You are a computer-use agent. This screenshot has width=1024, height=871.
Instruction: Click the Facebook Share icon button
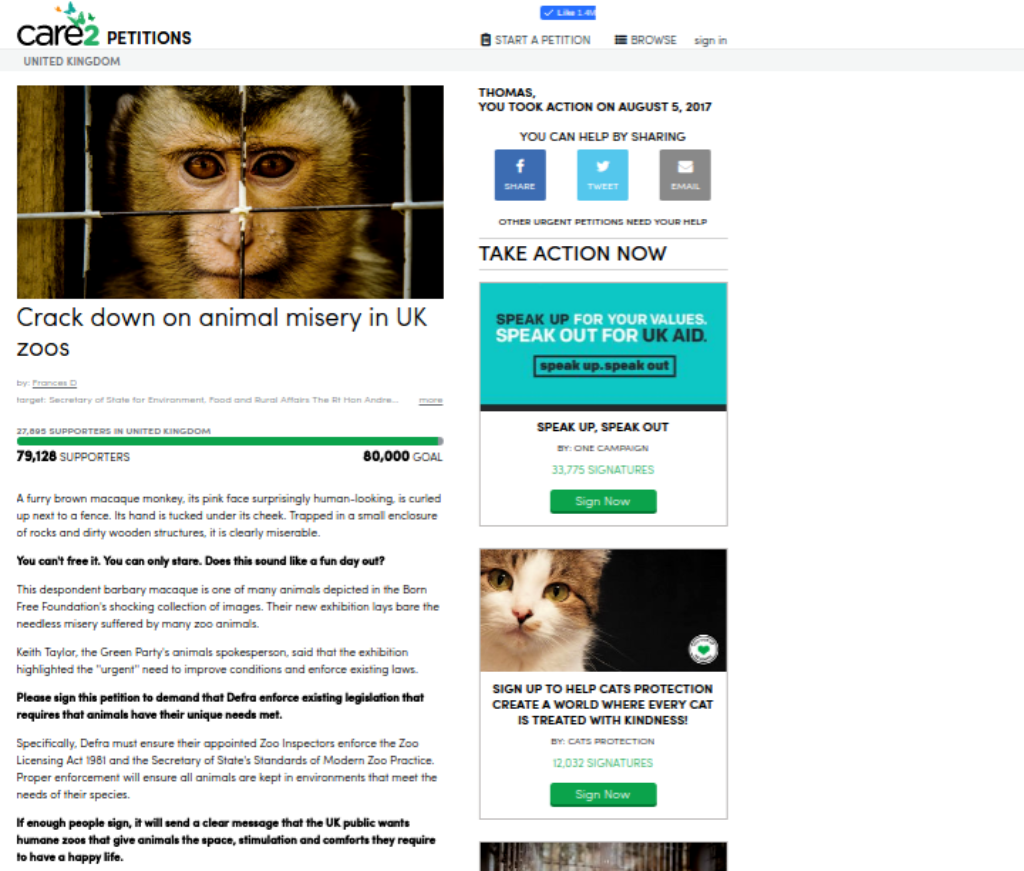tap(520, 175)
